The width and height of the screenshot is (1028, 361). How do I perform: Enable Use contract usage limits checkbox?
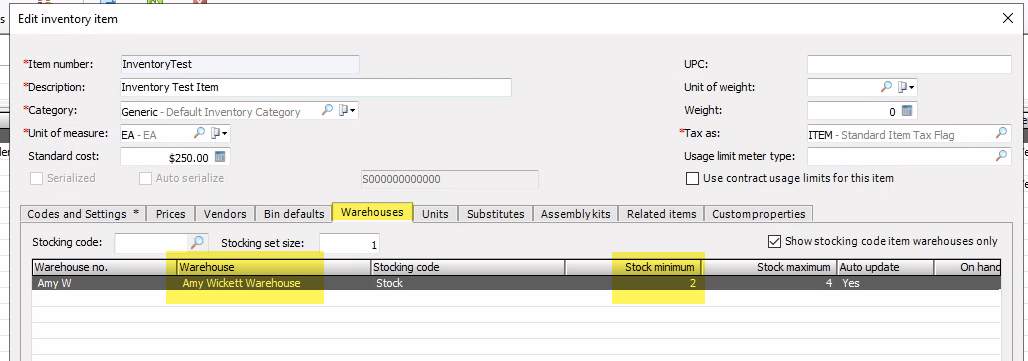coord(692,179)
